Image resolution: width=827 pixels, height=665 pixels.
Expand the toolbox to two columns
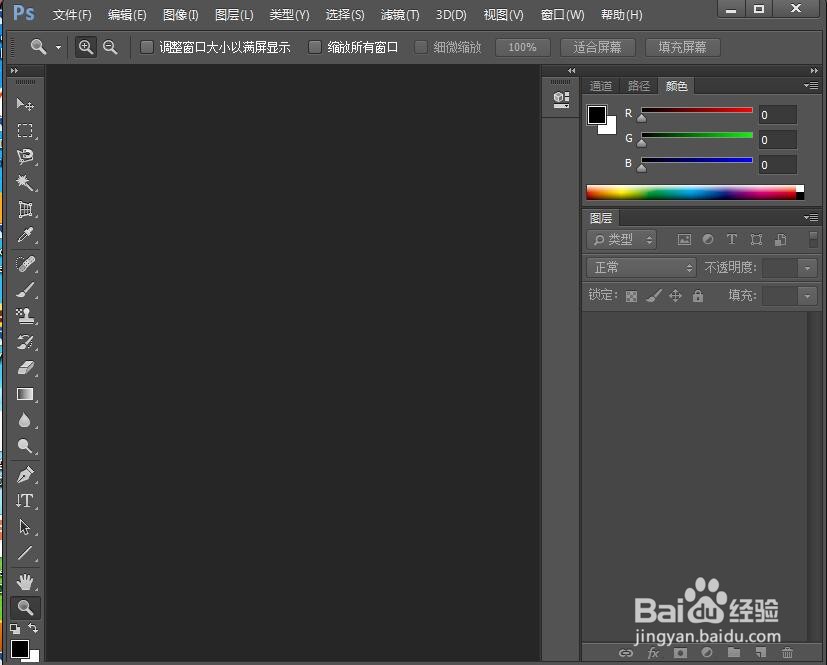click(x=14, y=71)
